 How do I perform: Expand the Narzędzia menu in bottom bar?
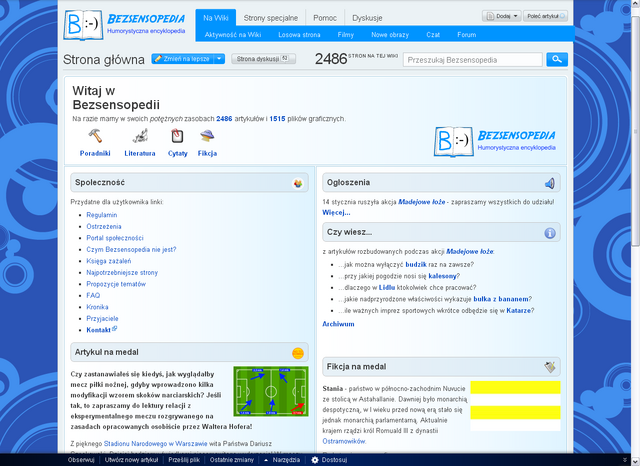(x=282, y=460)
